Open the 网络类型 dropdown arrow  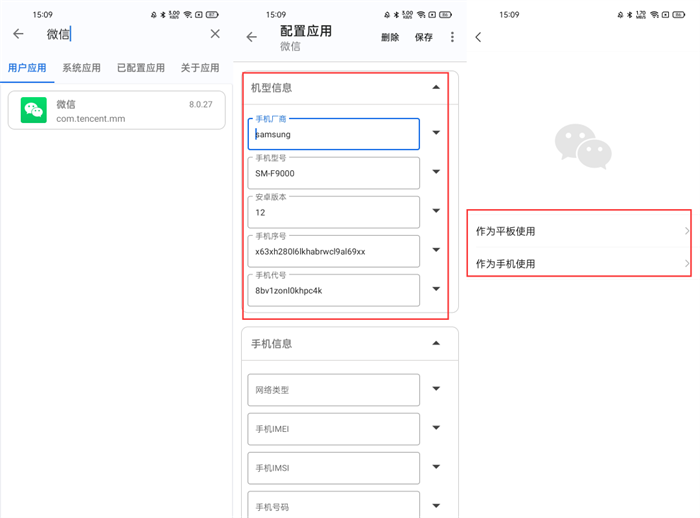[436, 389]
